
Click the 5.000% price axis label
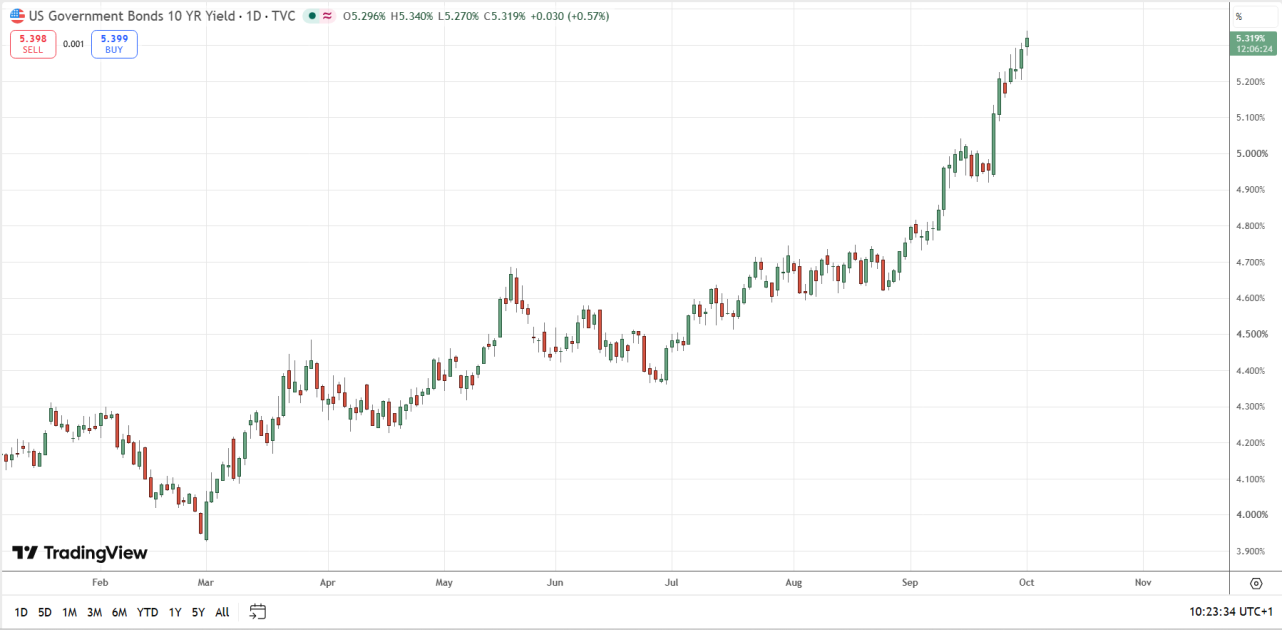click(x=1252, y=153)
